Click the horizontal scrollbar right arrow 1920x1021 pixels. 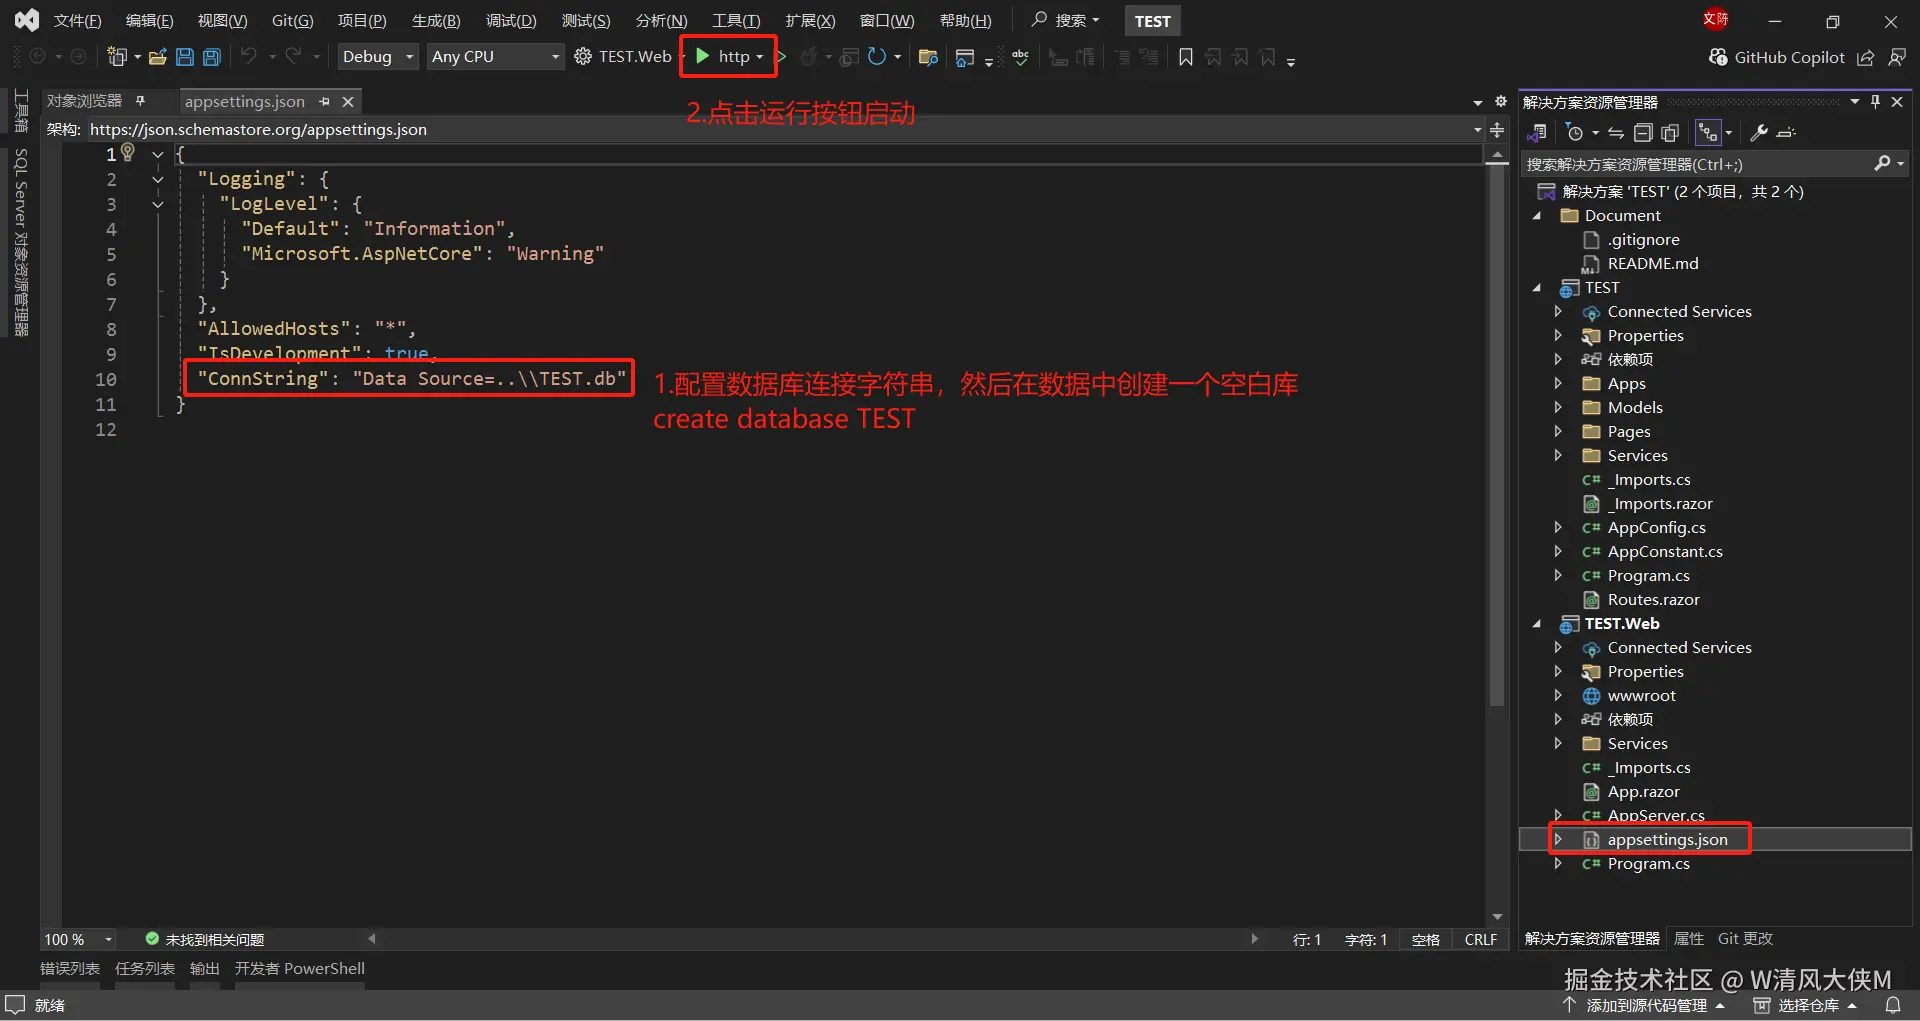click(x=1254, y=939)
